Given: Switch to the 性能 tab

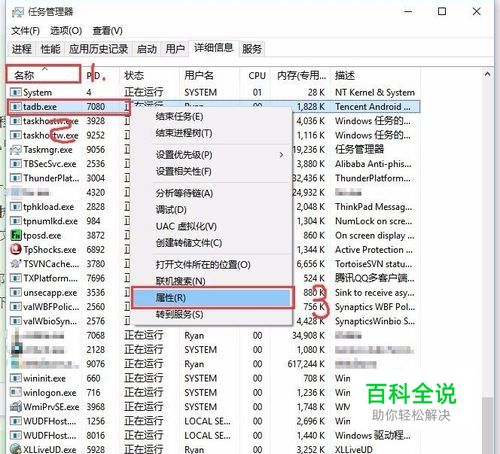Looking at the screenshot, I should 51,49.
